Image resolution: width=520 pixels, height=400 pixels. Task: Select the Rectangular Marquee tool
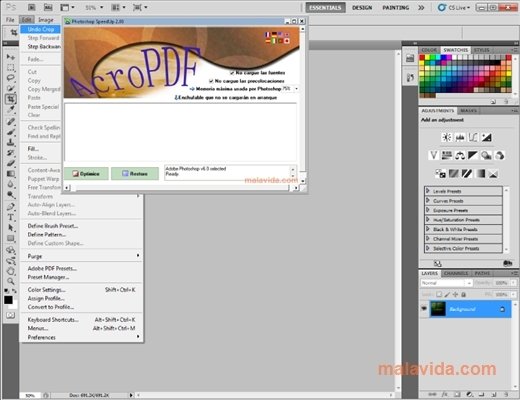[10, 67]
